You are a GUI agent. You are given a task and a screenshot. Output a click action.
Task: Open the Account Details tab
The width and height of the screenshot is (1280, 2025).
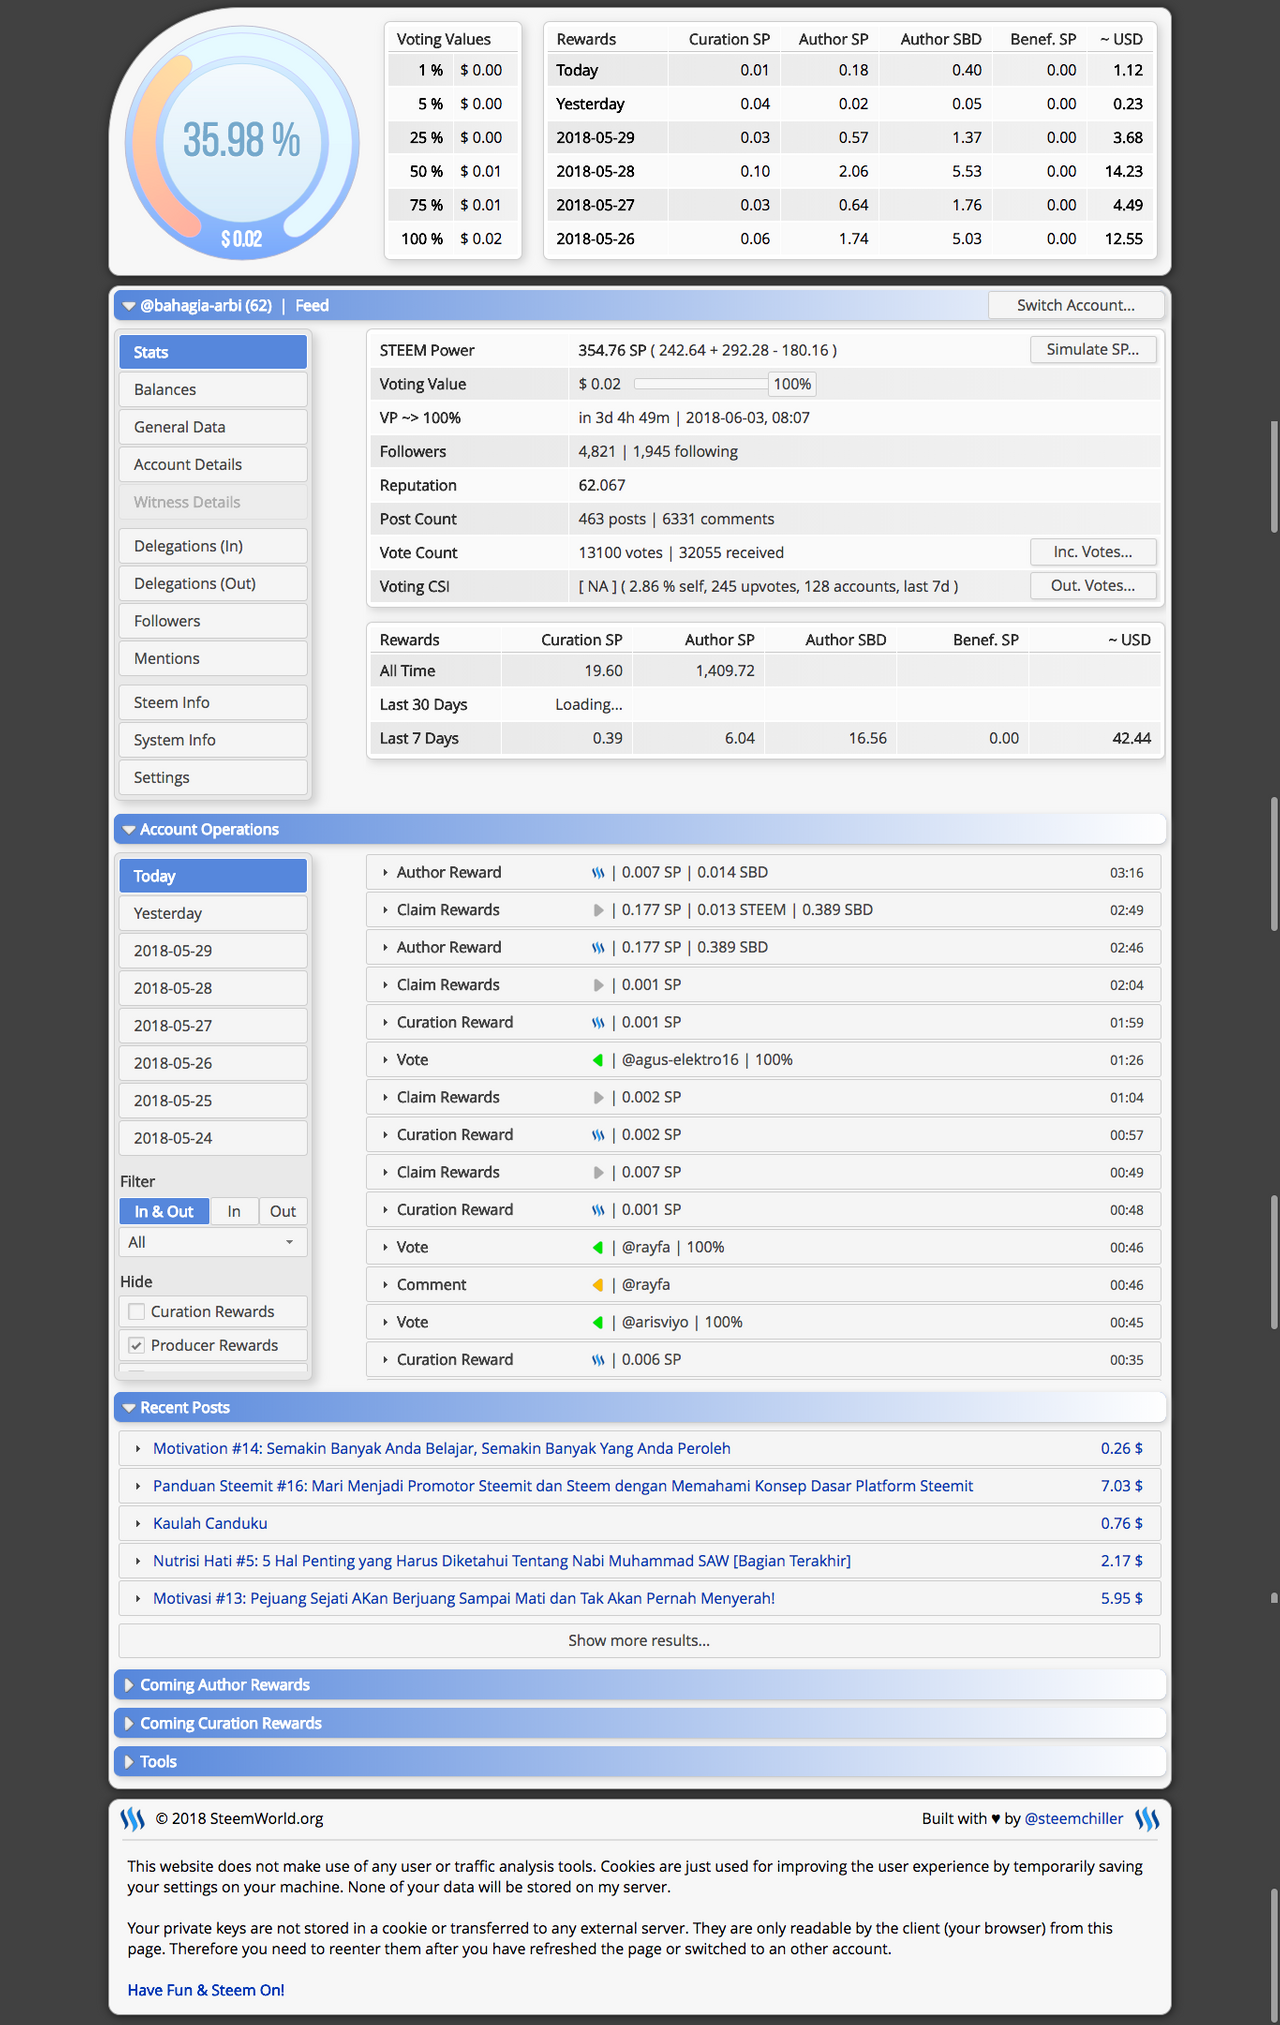tap(213, 465)
